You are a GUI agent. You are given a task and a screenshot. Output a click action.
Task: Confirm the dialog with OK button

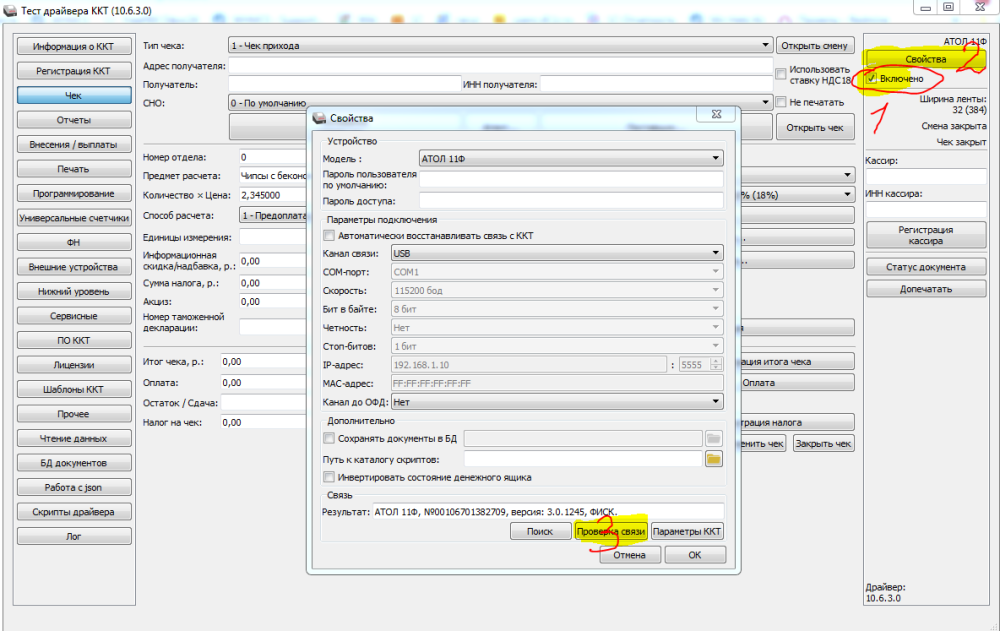point(695,555)
